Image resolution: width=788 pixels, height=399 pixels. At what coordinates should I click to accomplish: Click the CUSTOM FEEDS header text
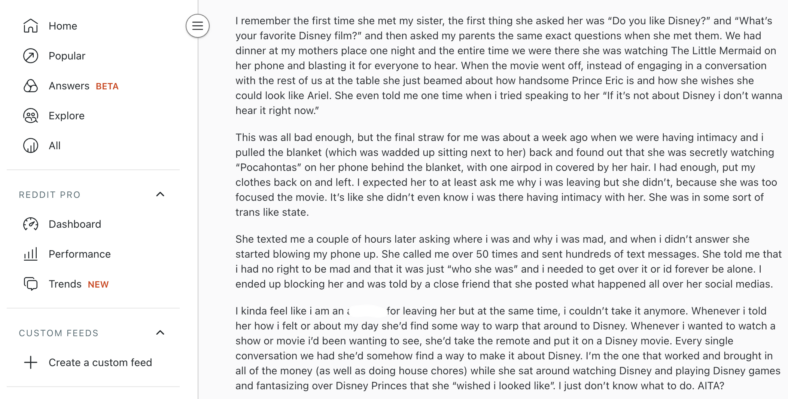59,333
